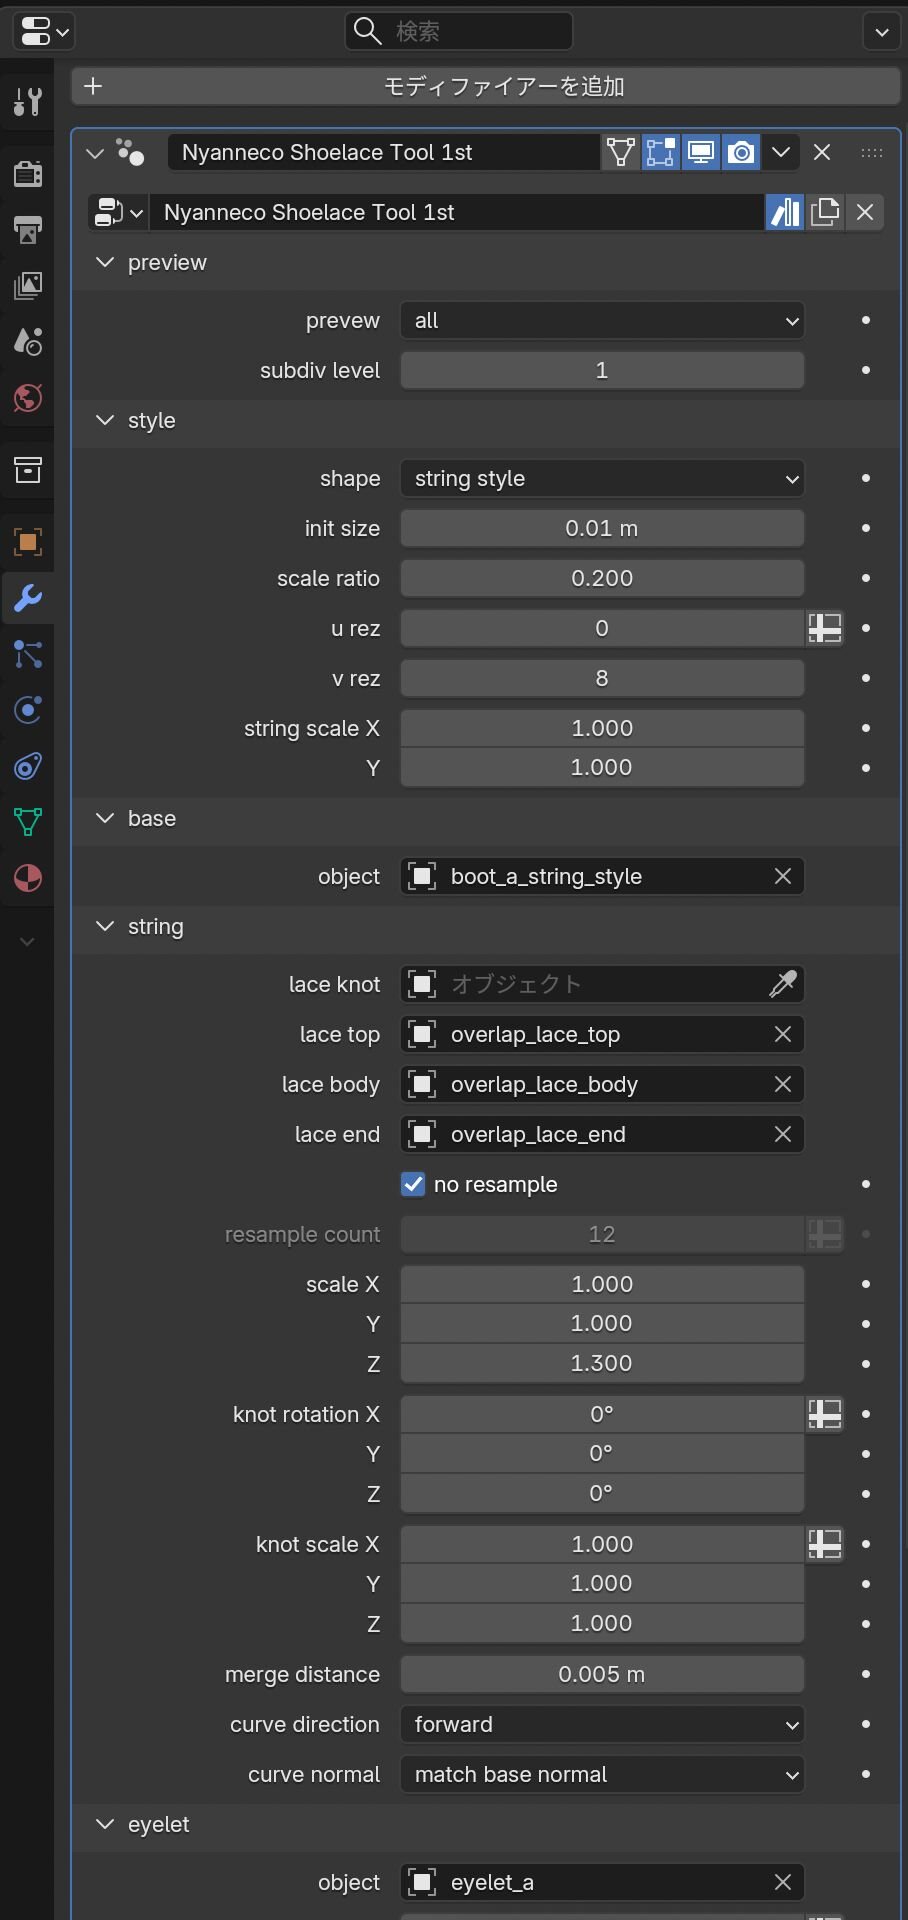The image size is (908, 1920).
Task: Clear the boot_a_string_style base object
Action: pyautogui.click(x=782, y=876)
